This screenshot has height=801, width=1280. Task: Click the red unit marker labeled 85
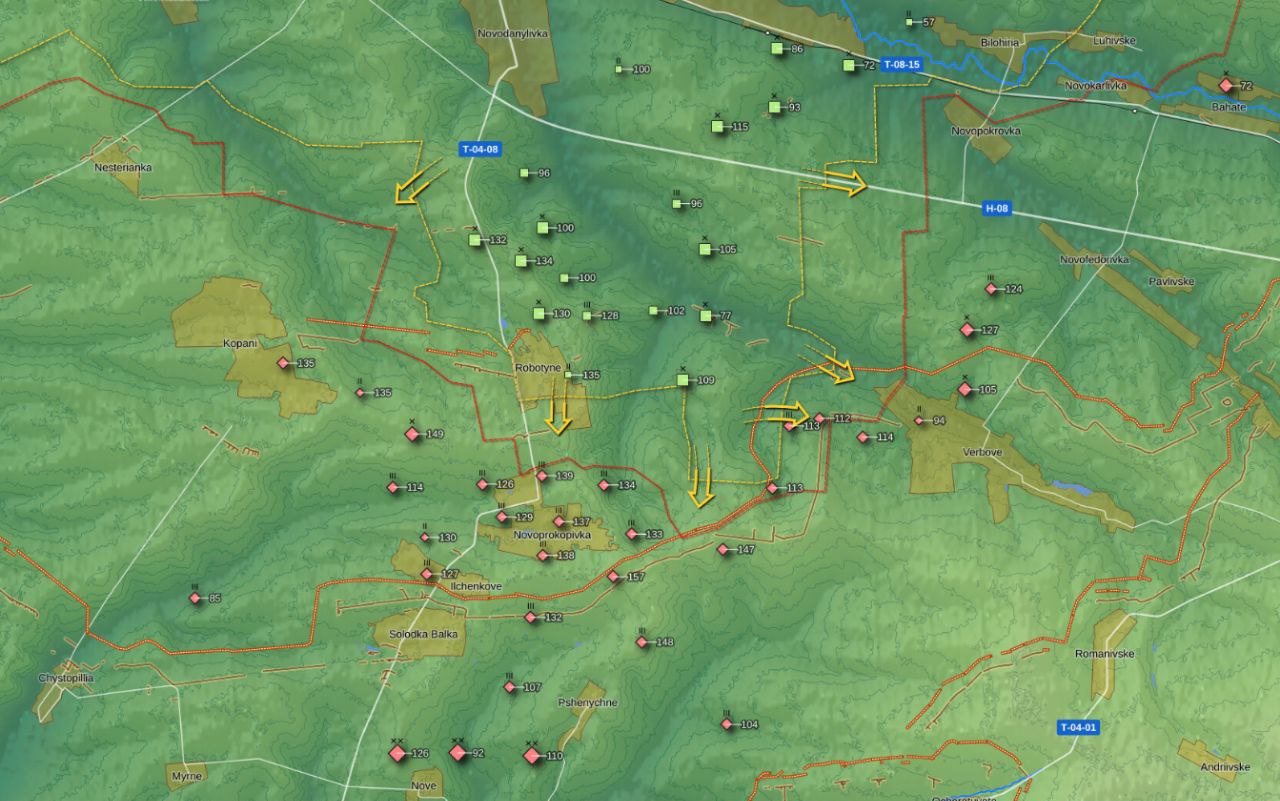[x=195, y=598]
